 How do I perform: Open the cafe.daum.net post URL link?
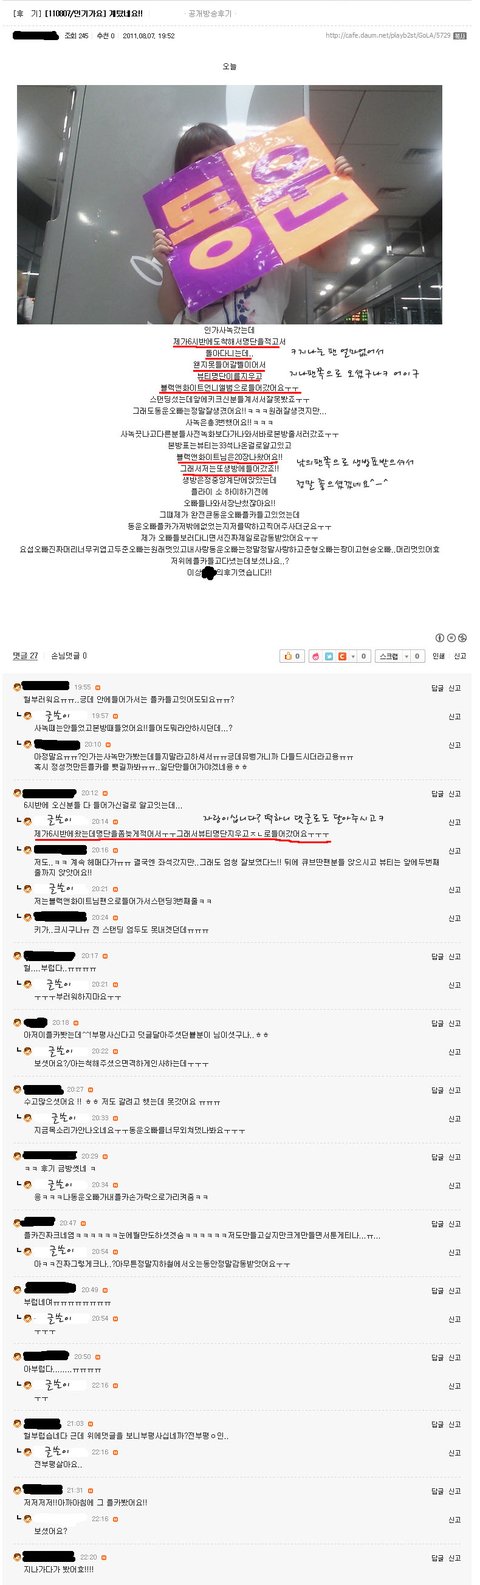[387, 36]
